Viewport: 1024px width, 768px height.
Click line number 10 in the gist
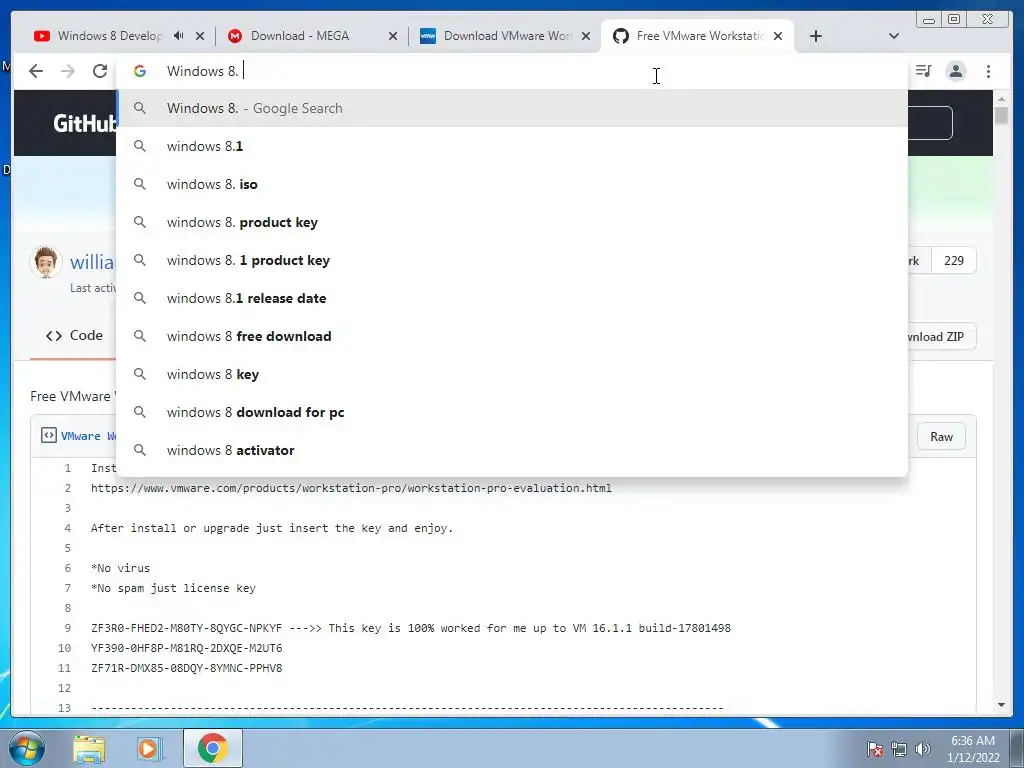[64, 648]
